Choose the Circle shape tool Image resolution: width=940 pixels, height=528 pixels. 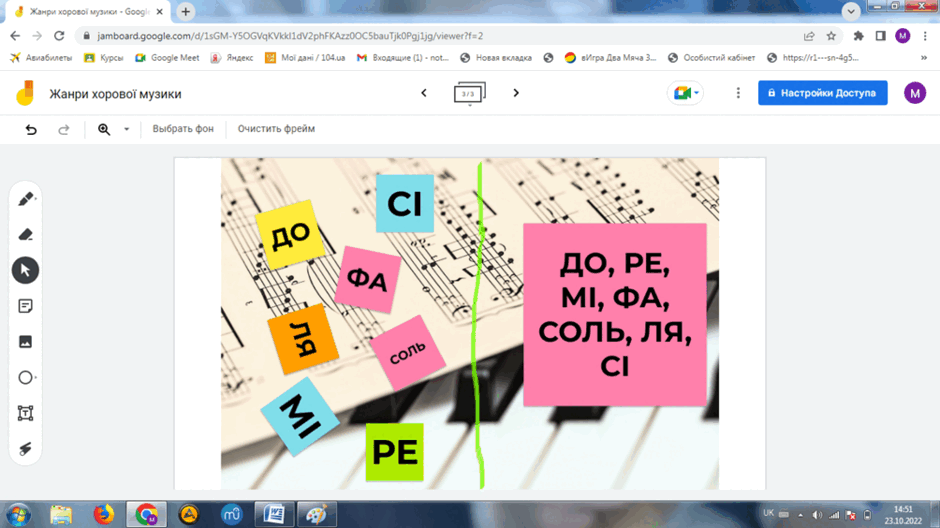[x=25, y=378]
